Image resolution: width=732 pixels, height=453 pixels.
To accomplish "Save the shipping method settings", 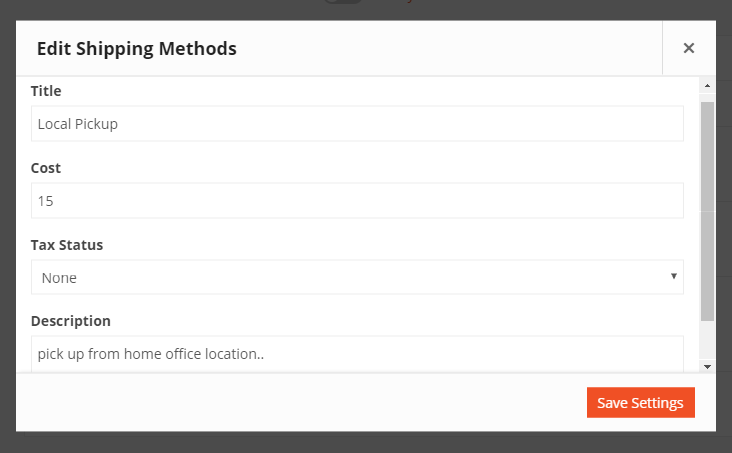I will tap(640, 403).
